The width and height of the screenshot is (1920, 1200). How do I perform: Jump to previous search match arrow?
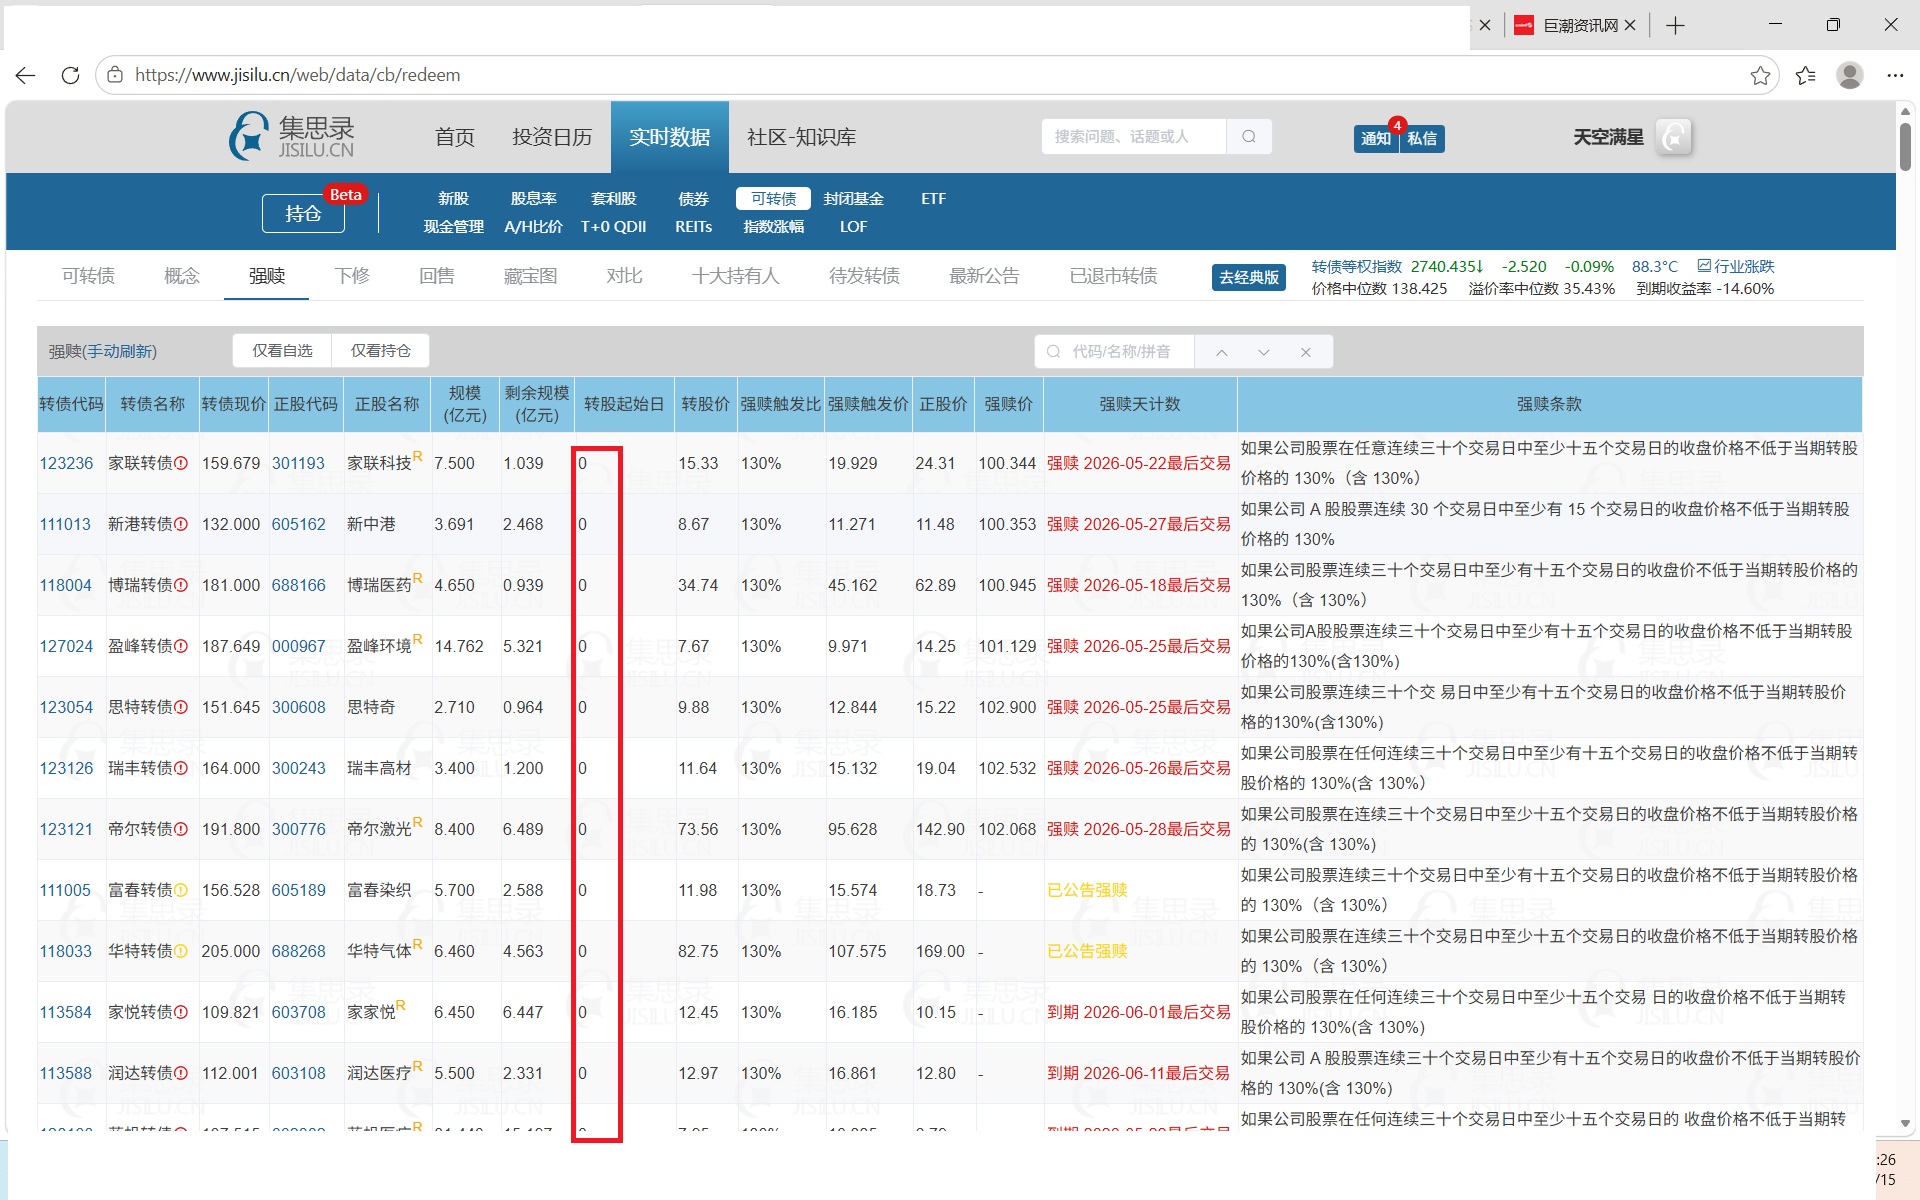(1222, 352)
